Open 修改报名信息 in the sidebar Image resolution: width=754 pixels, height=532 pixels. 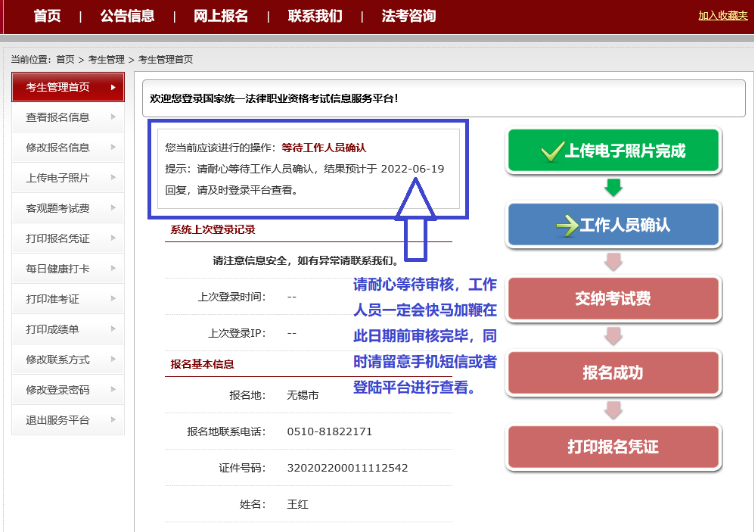point(58,148)
